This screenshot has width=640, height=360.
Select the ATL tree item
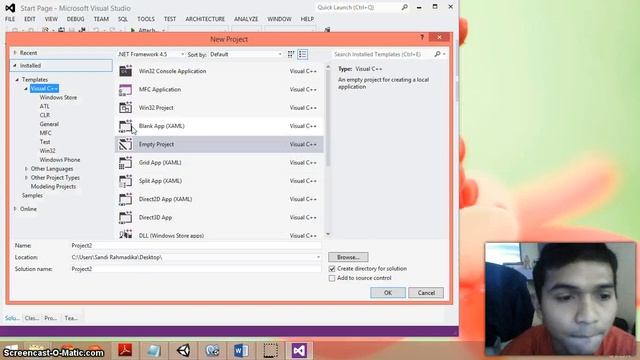click(44, 107)
